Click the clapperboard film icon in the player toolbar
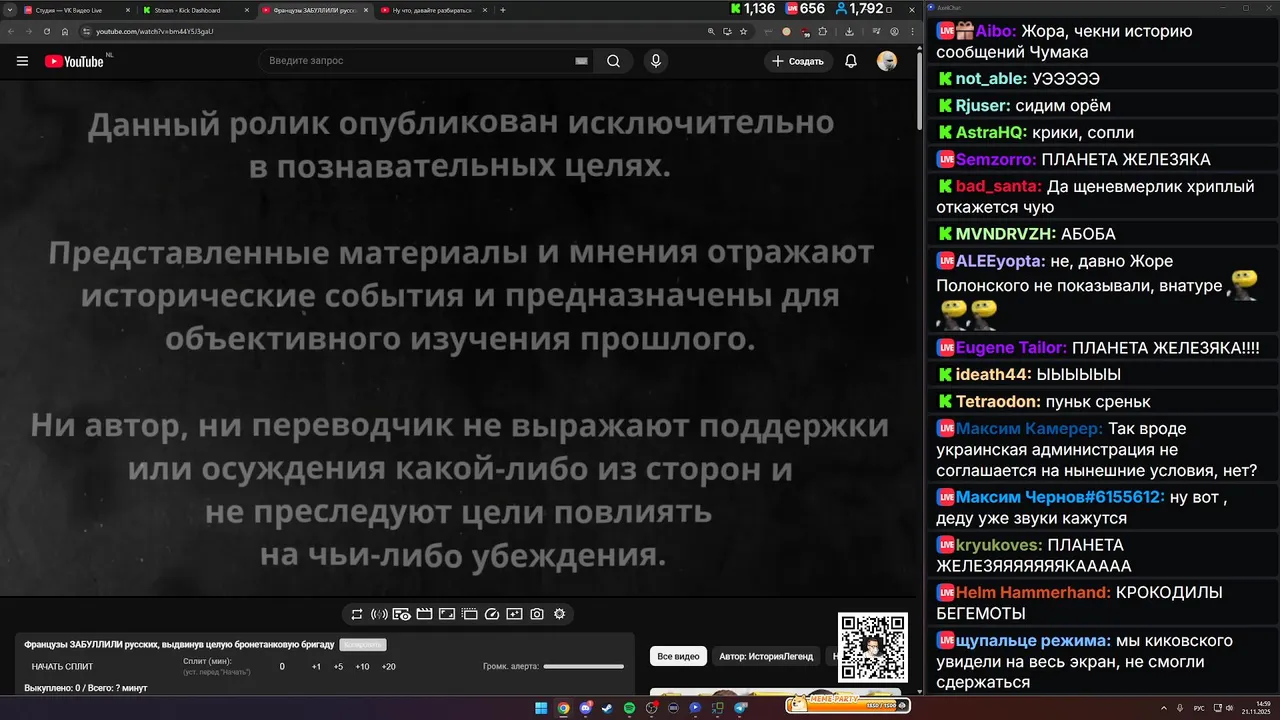The height and width of the screenshot is (720, 1280). click(x=424, y=614)
